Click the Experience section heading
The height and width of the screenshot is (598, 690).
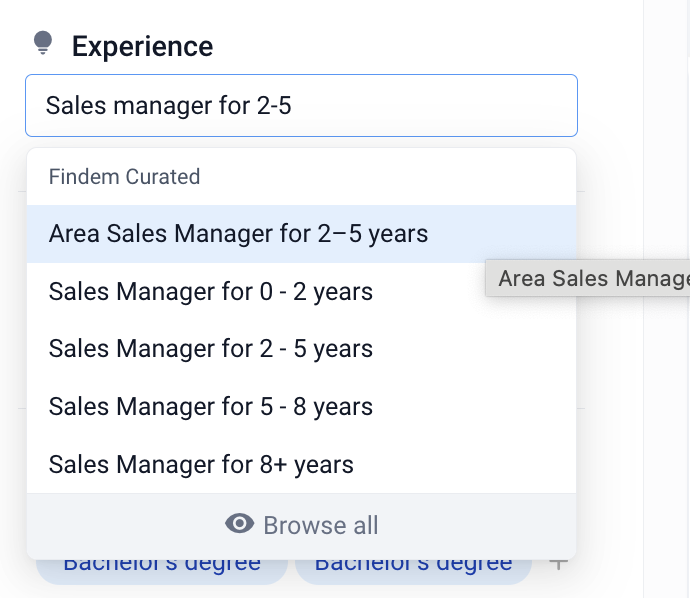pos(142,46)
